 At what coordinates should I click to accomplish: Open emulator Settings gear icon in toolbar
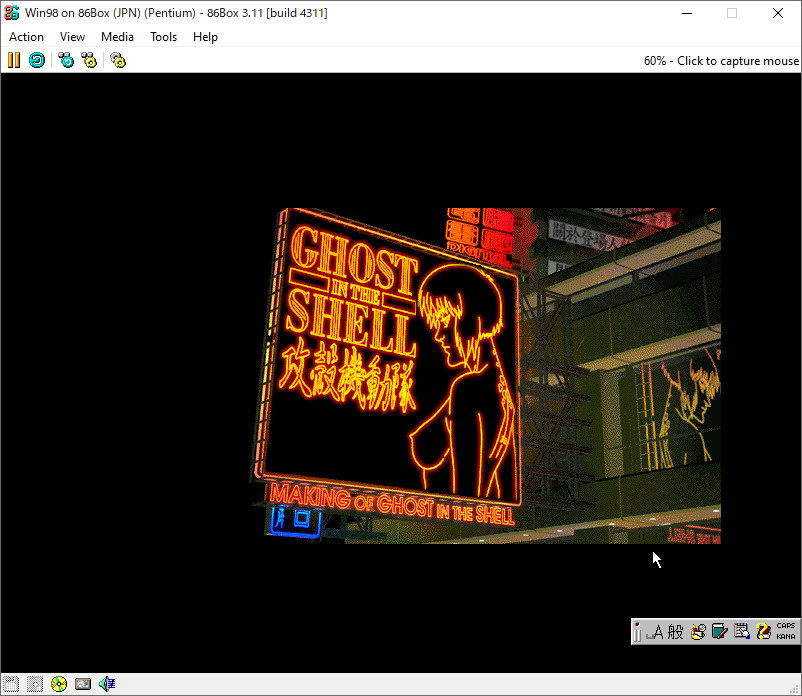click(x=118, y=60)
